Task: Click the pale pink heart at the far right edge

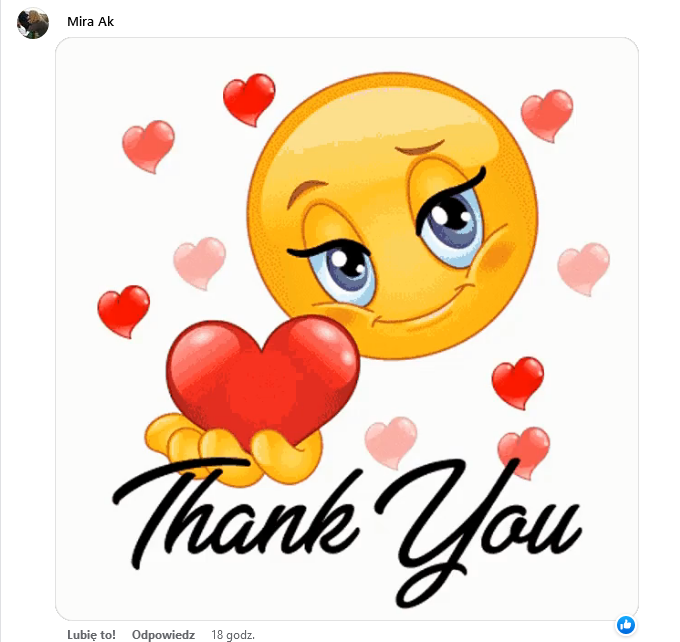Action: (x=584, y=269)
